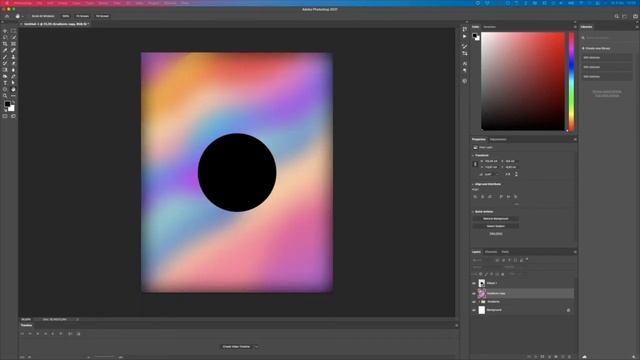Screen dimensions: 640x360
Task: Go to first frame in Timeline
Action: (22, 333)
